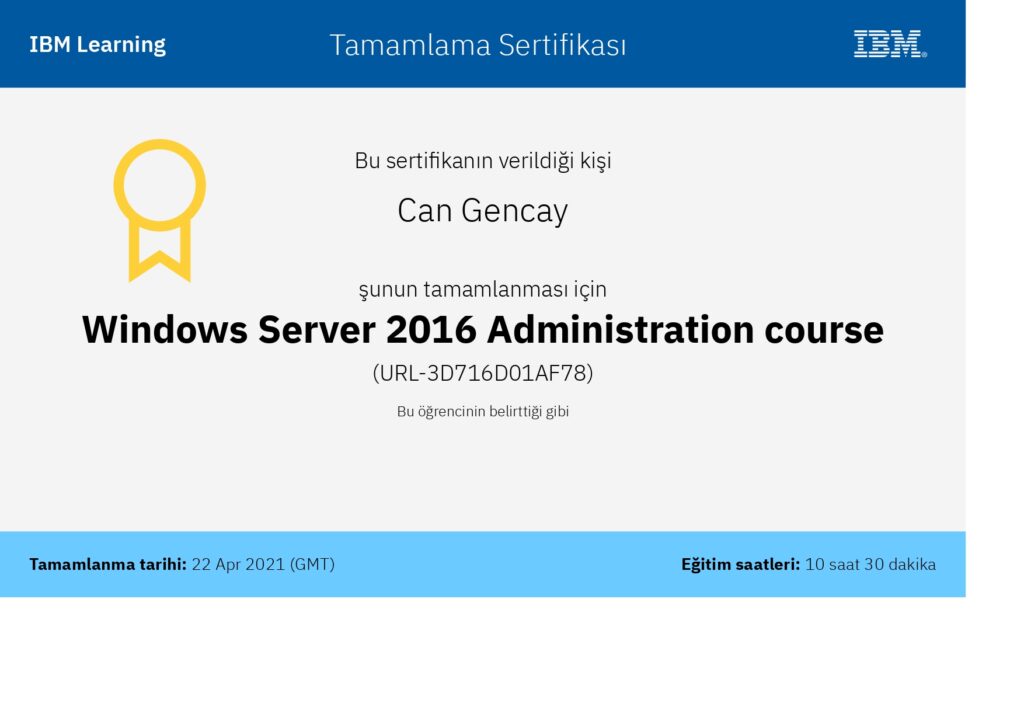
Task: Click the date 22 Apr 2021 (GMT)
Action: click(x=263, y=564)
